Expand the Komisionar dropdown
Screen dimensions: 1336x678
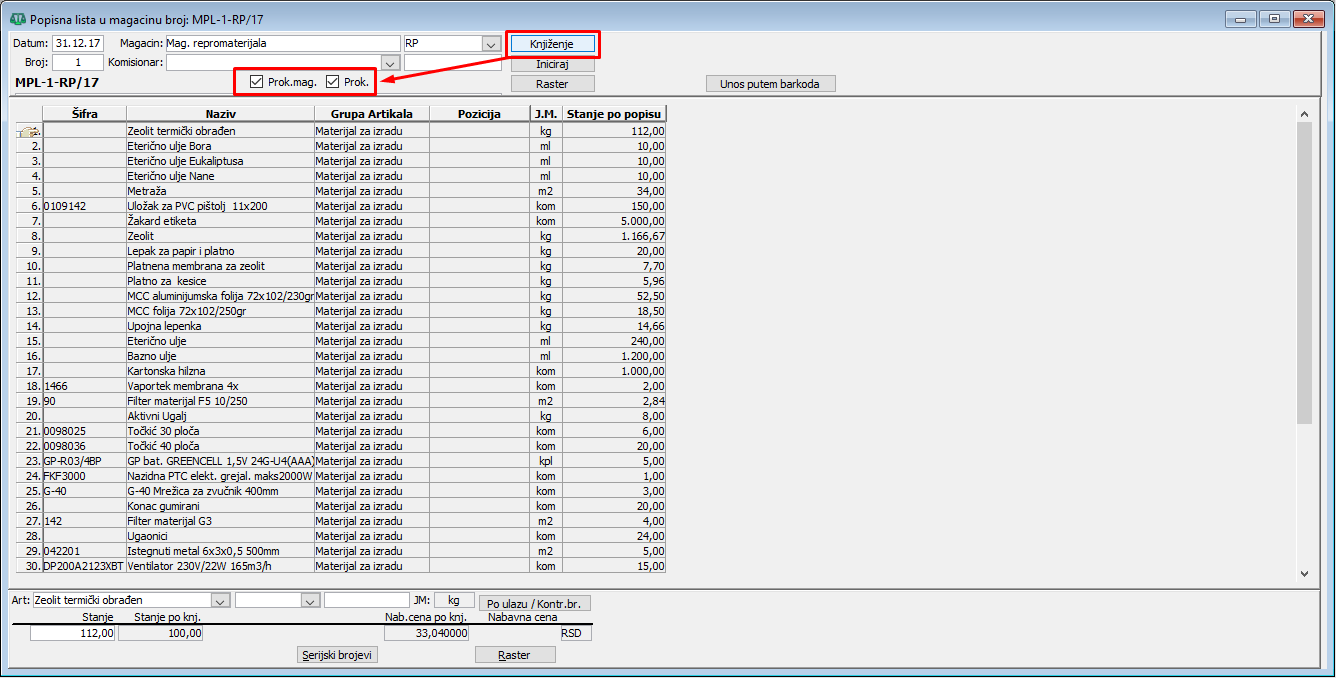[391, 63]
